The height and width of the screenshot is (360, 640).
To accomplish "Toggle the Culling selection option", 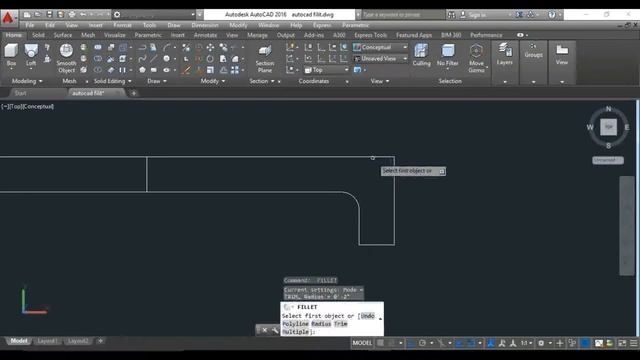I will (x=421, y=55).
